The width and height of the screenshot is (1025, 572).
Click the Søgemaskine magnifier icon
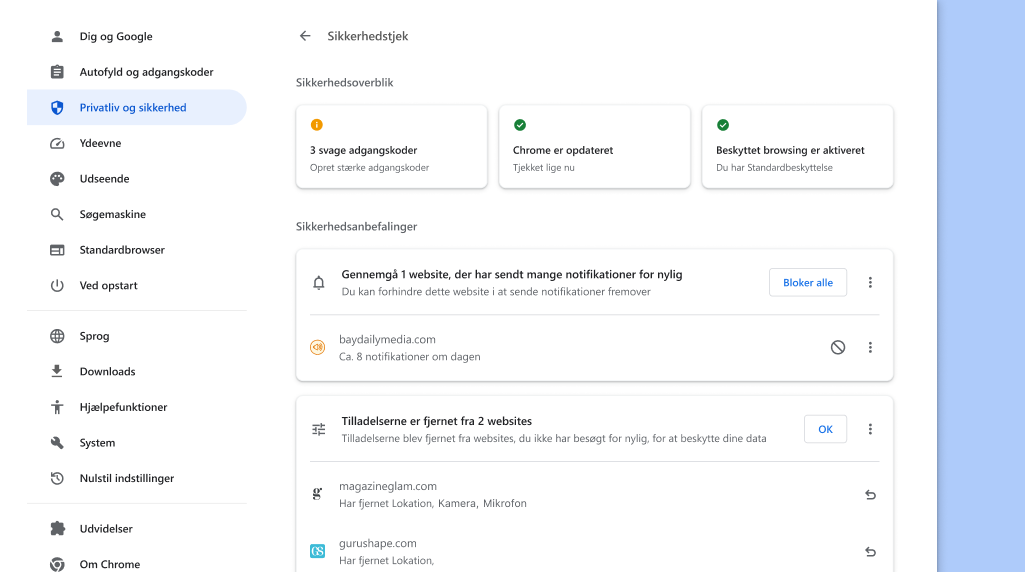(58, 214)
